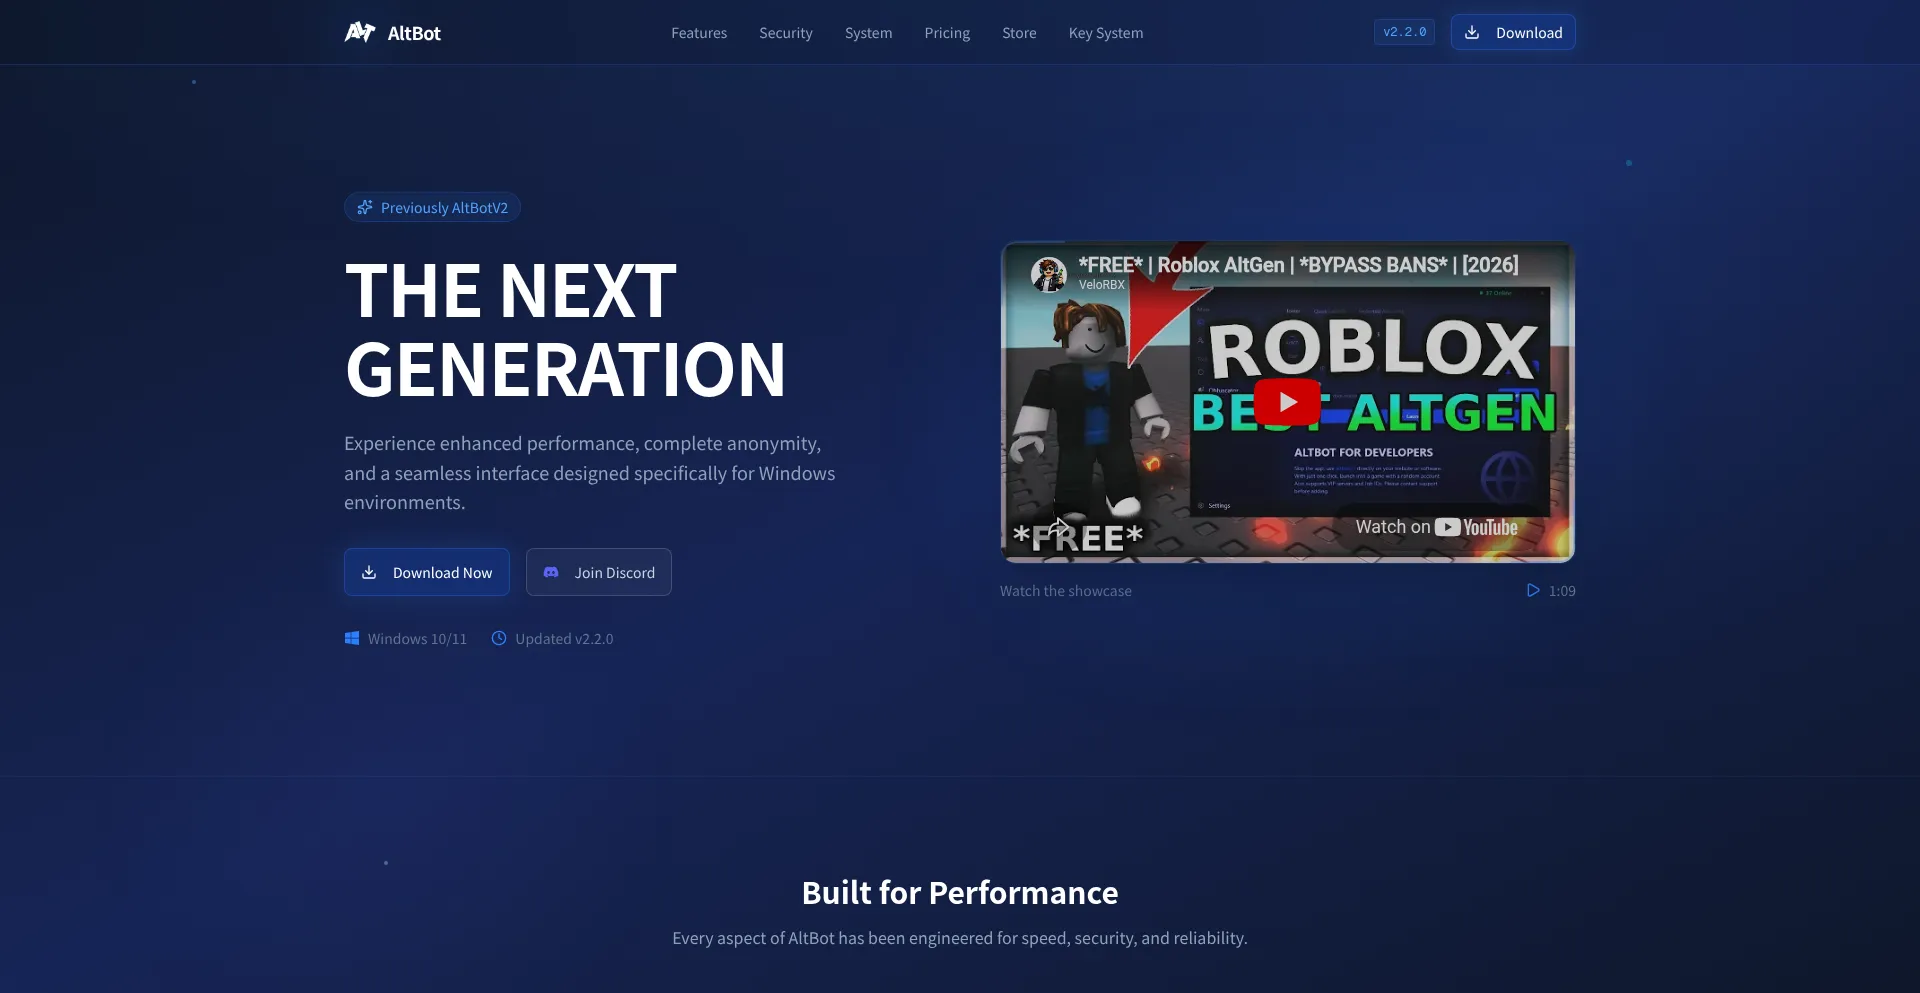Screen dimensions: 1920x993
Task: Click the THE NEXT GENERATION headline
Action: 565,330
